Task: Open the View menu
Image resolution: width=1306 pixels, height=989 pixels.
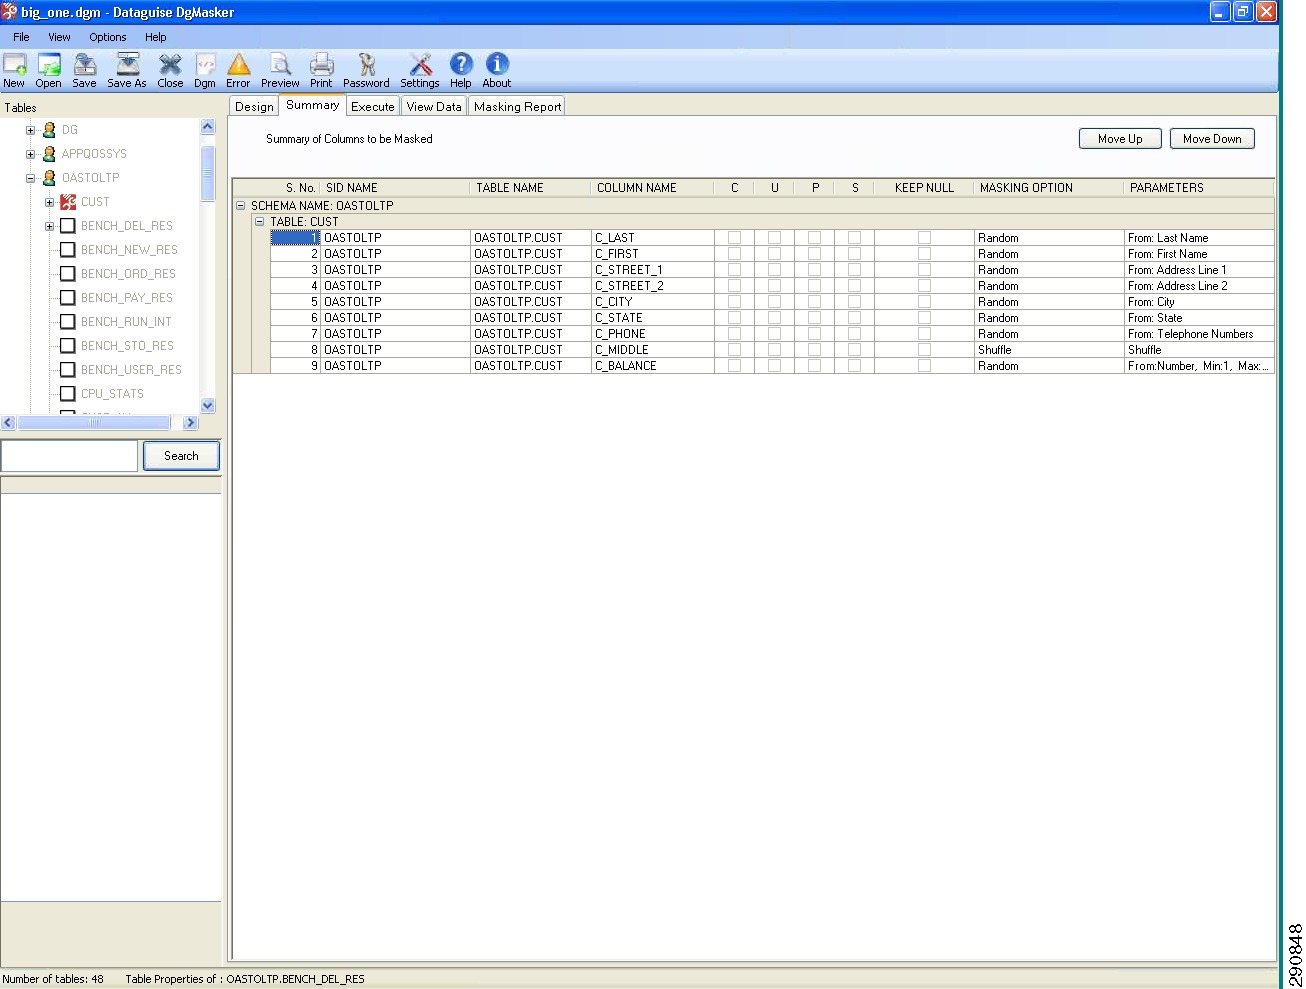Action: point(59,37)
